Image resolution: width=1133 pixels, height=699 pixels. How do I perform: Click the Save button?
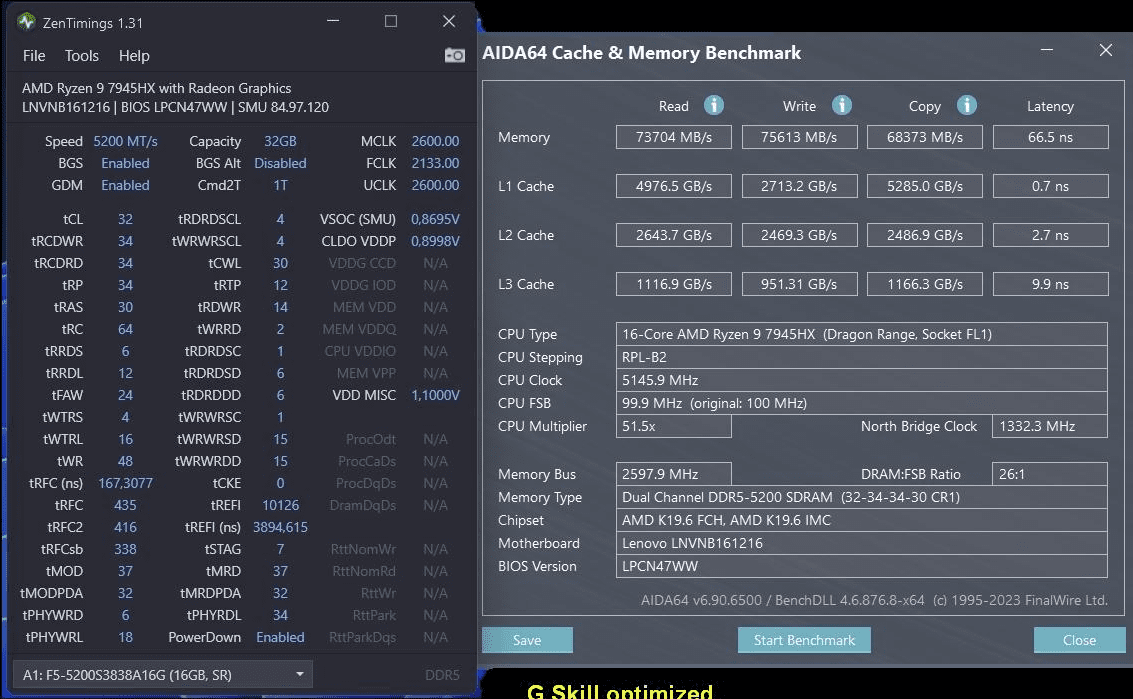pyautogui.click(x=527, y=640)
